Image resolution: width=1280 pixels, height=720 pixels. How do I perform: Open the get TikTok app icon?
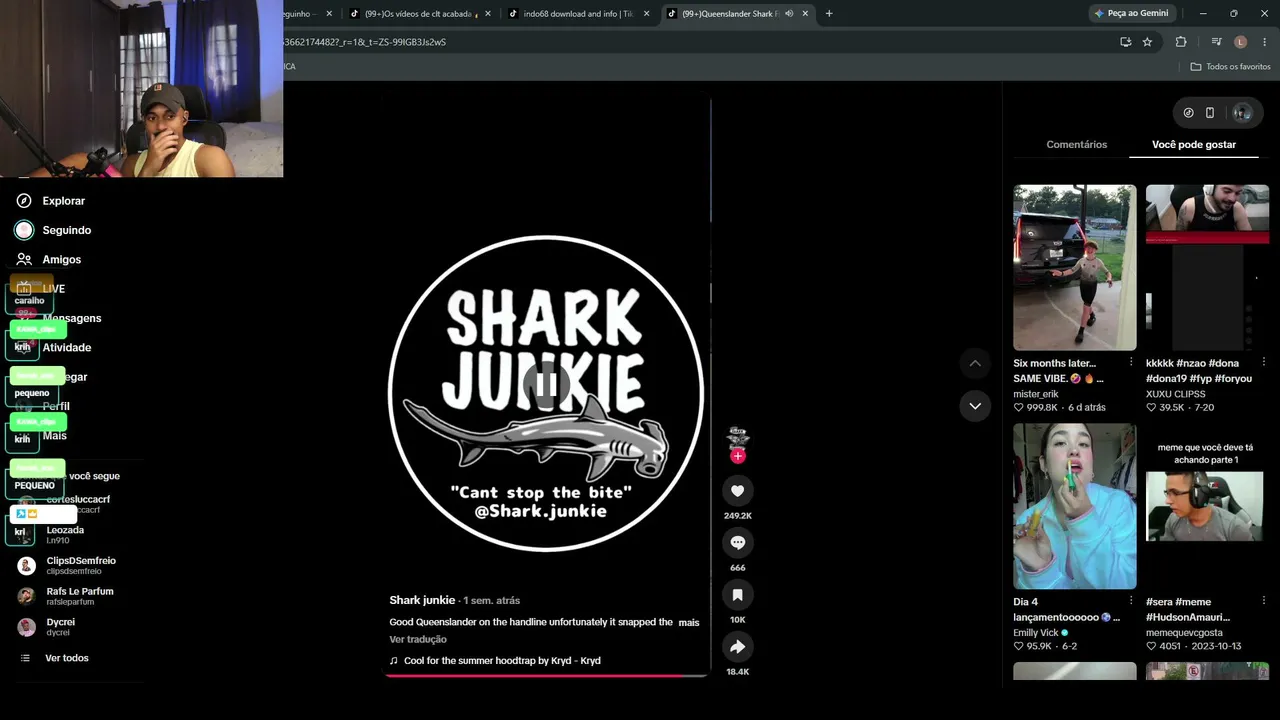pyautogui.click(x=1188, y=113)
